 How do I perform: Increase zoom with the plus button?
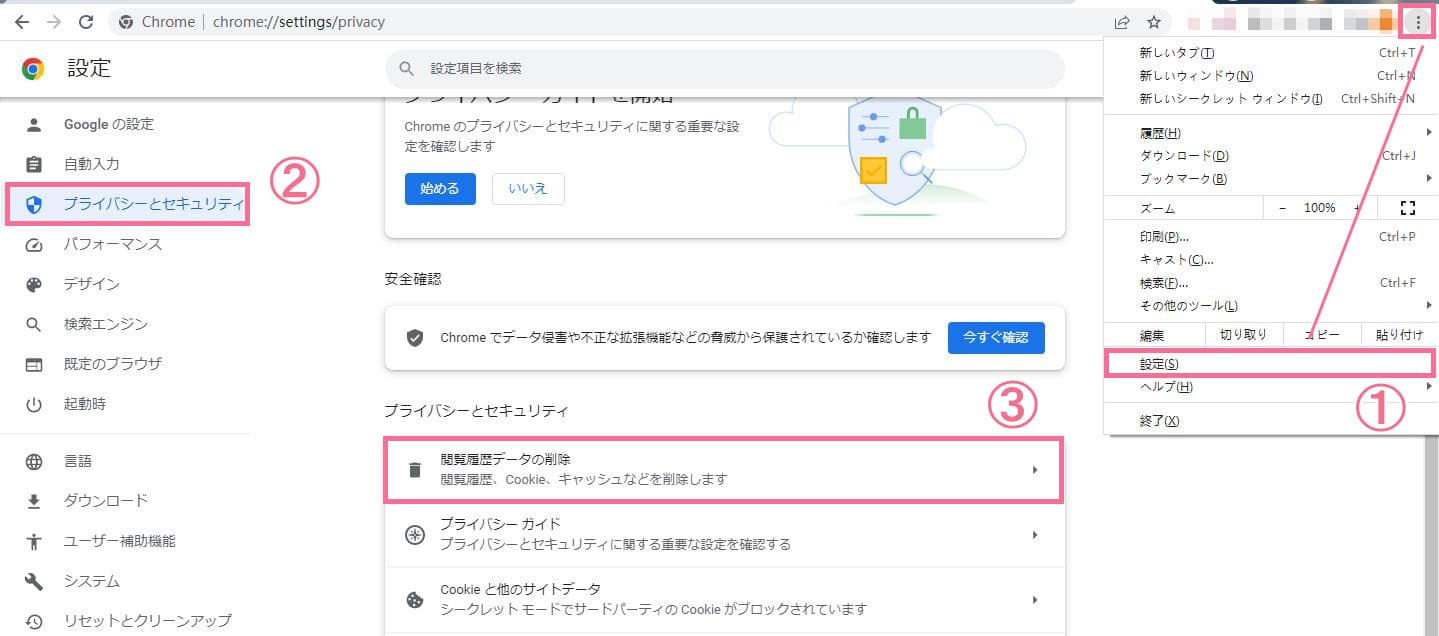[1357, 208]
